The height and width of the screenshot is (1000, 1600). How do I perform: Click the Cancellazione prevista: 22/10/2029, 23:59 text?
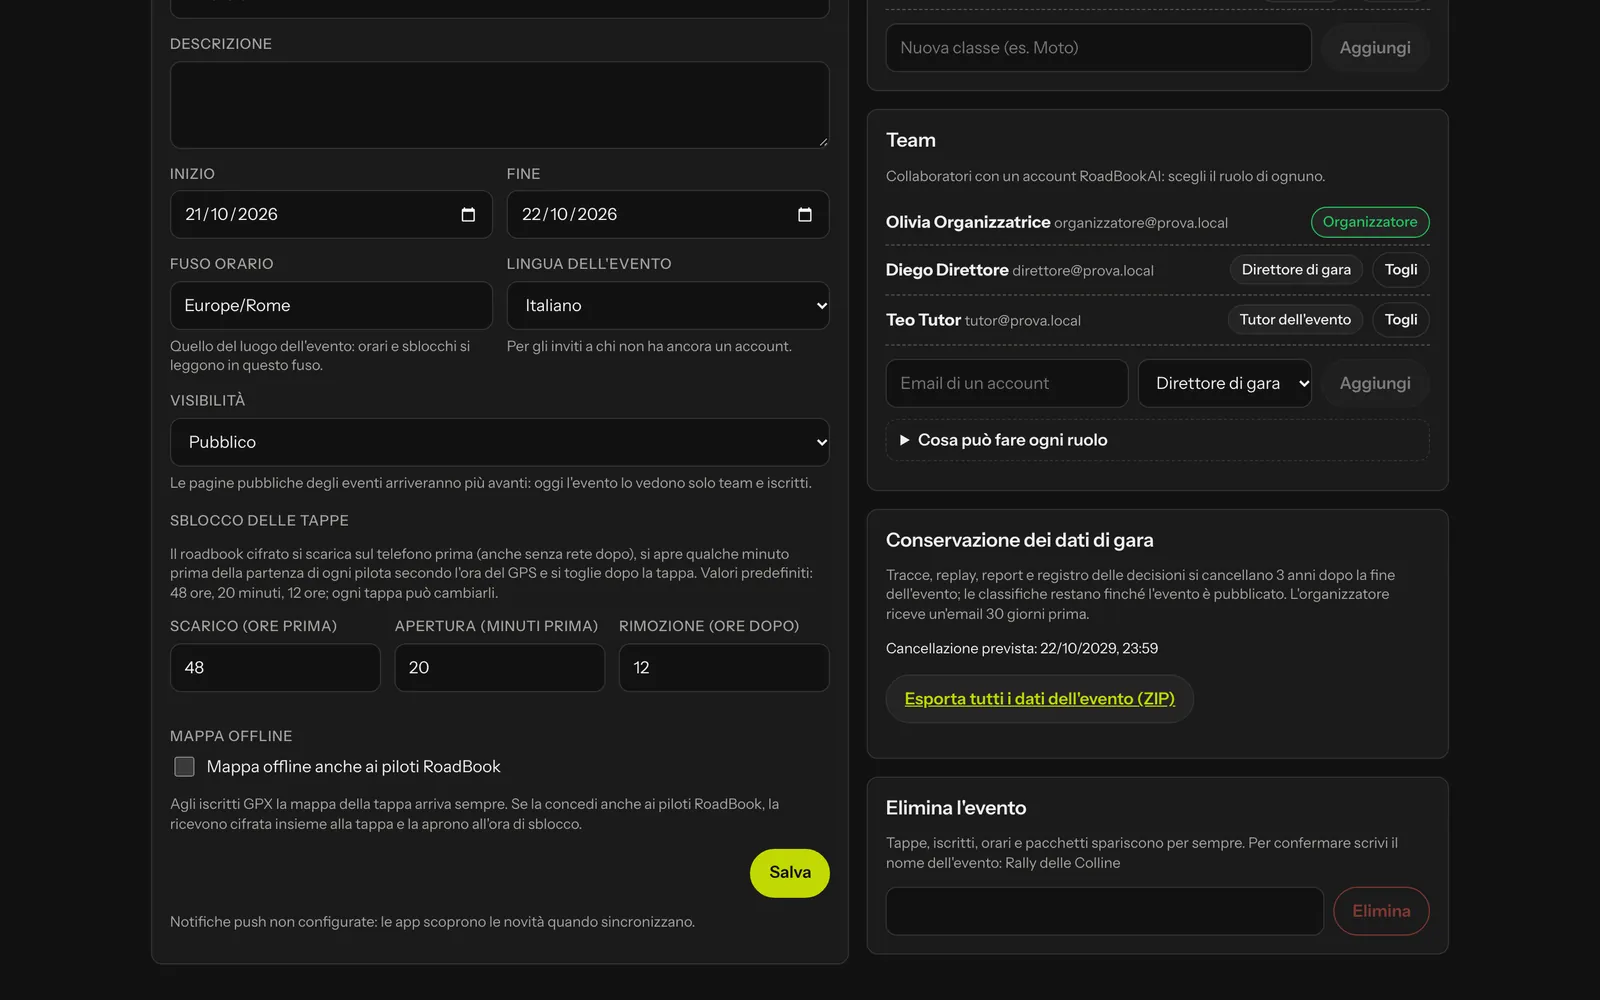pos(1022,649)
